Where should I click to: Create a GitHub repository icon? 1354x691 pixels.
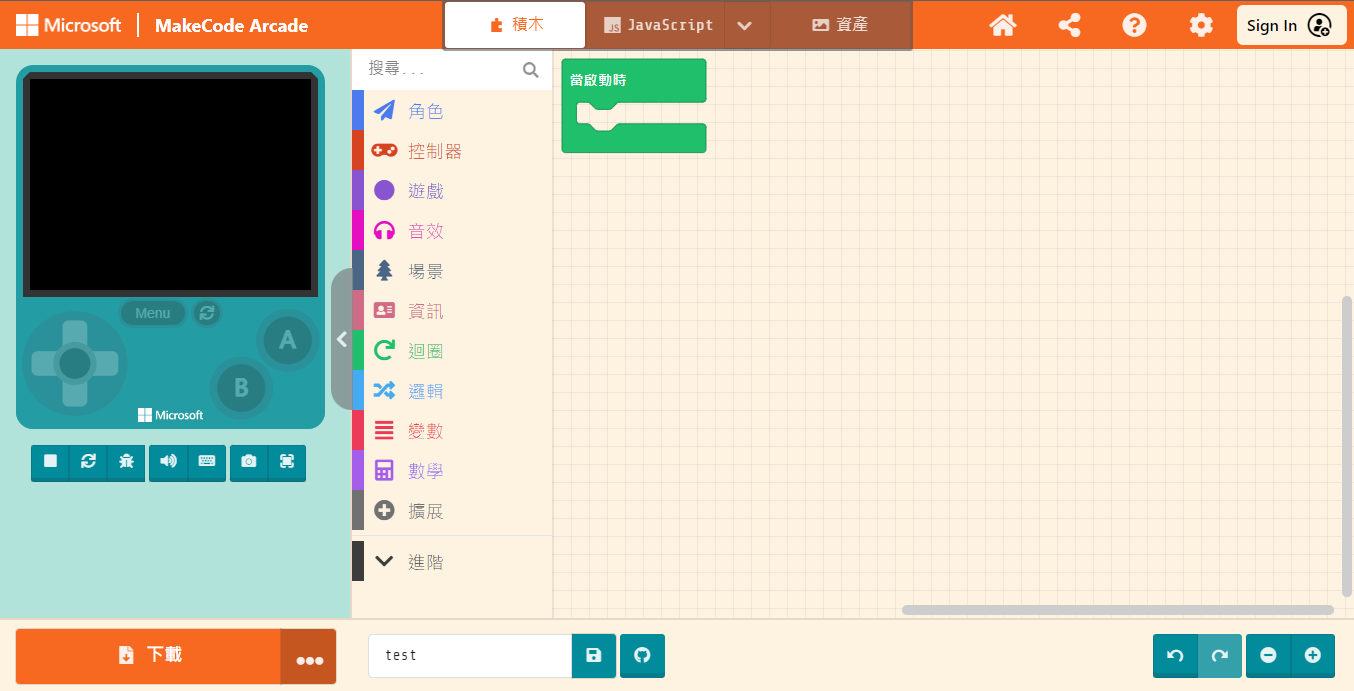[642, 655]
